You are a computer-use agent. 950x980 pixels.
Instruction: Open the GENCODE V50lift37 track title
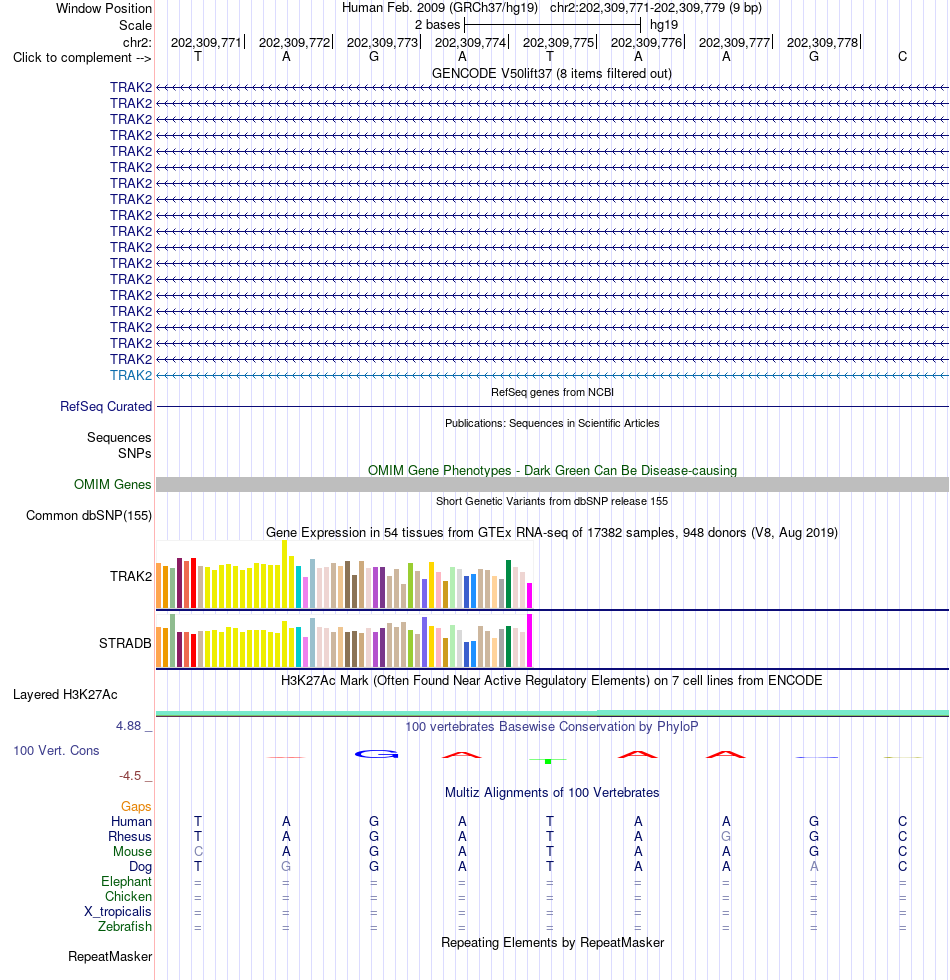(552, 74)
